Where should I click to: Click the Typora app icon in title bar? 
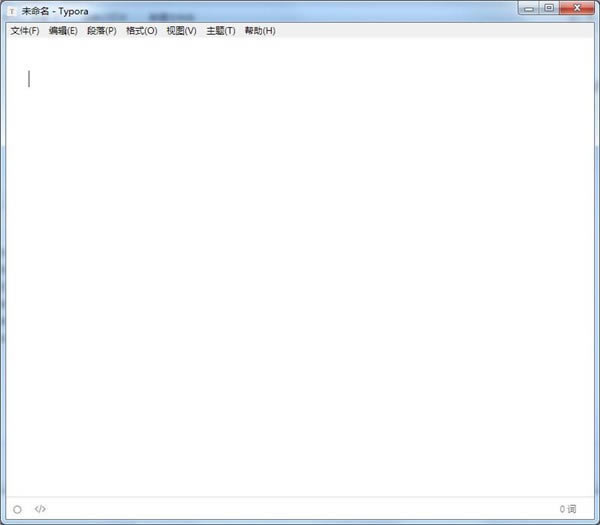[x=12, y=11]
